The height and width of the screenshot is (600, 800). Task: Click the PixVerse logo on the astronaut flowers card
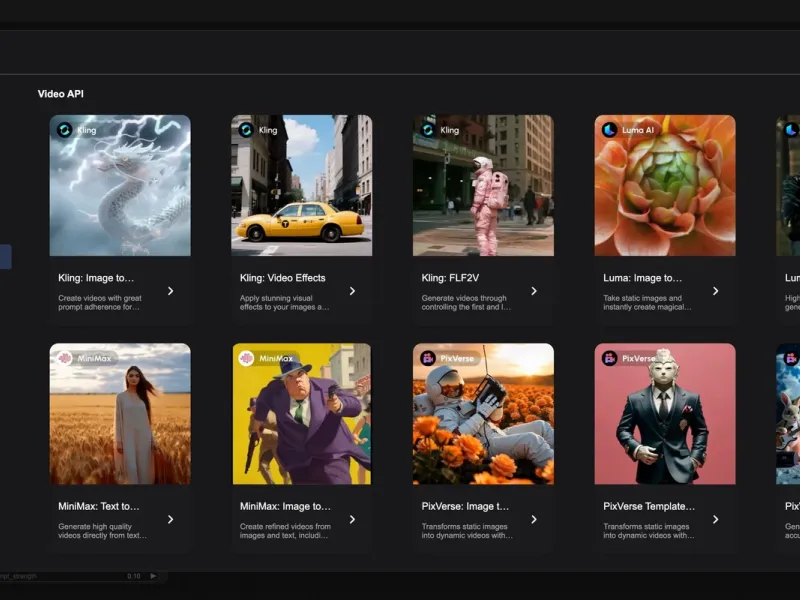tap(428, 358)
